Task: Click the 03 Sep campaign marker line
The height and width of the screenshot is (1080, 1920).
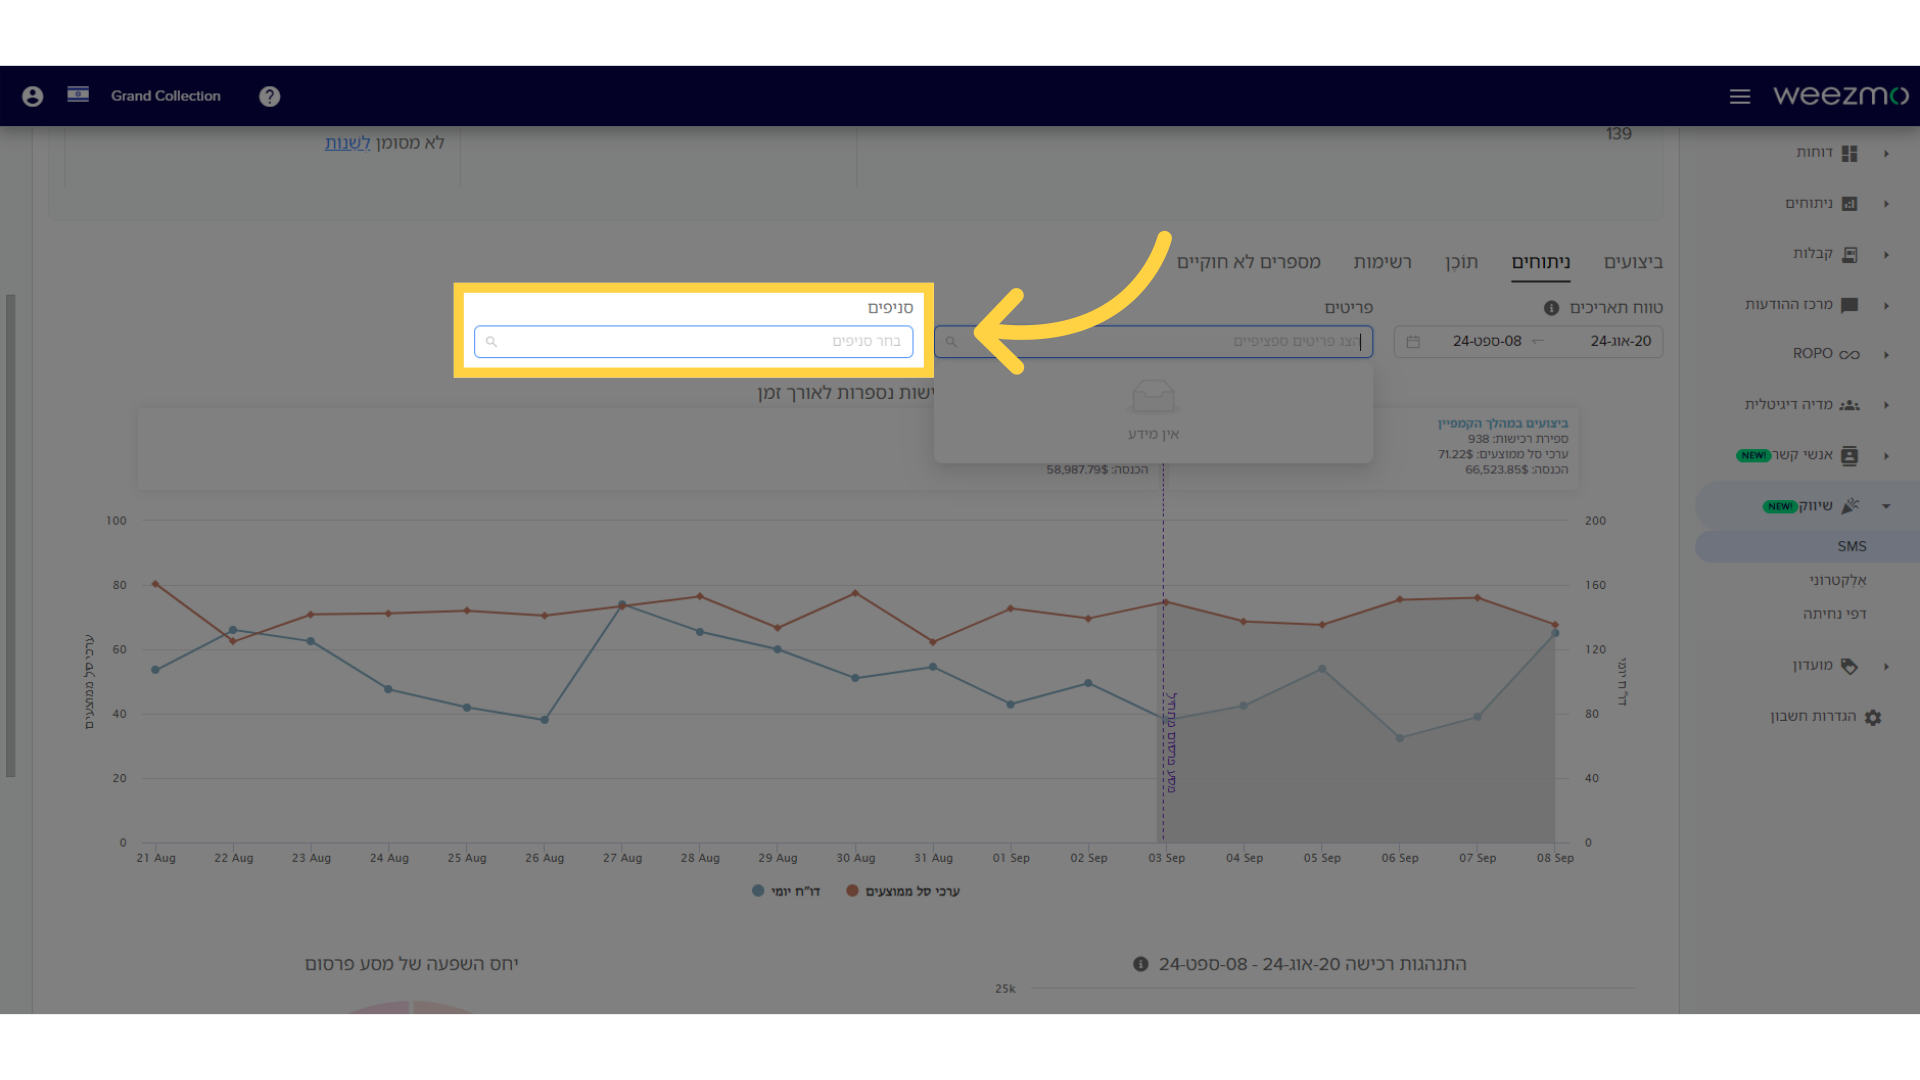Action: click(x=1163, y=650)
